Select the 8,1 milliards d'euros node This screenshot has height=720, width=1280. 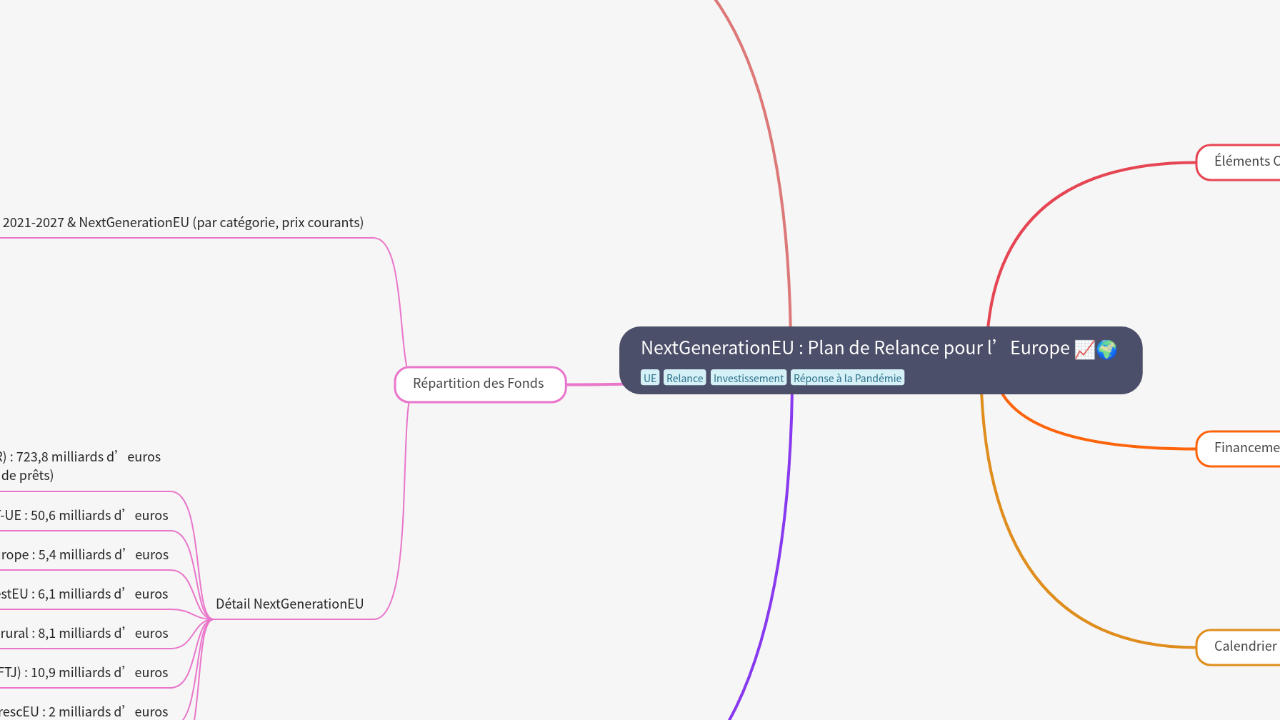(x=84, y=633)
